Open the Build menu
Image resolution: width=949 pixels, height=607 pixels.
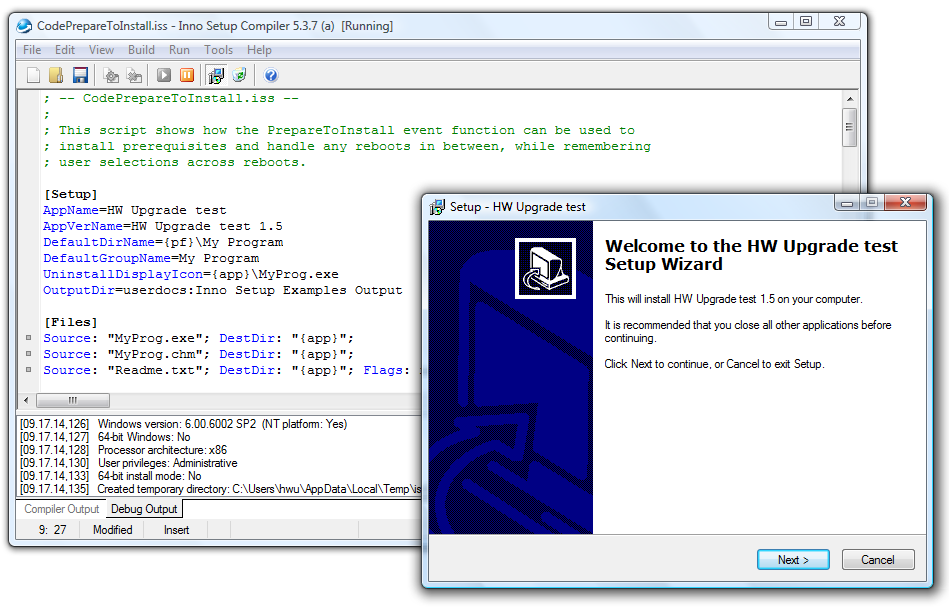[x=141, y=50]
